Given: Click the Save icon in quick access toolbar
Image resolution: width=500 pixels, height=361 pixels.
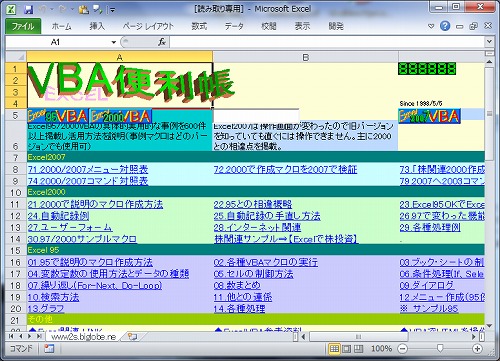Looking at the screenshot, I should [29, 9].
